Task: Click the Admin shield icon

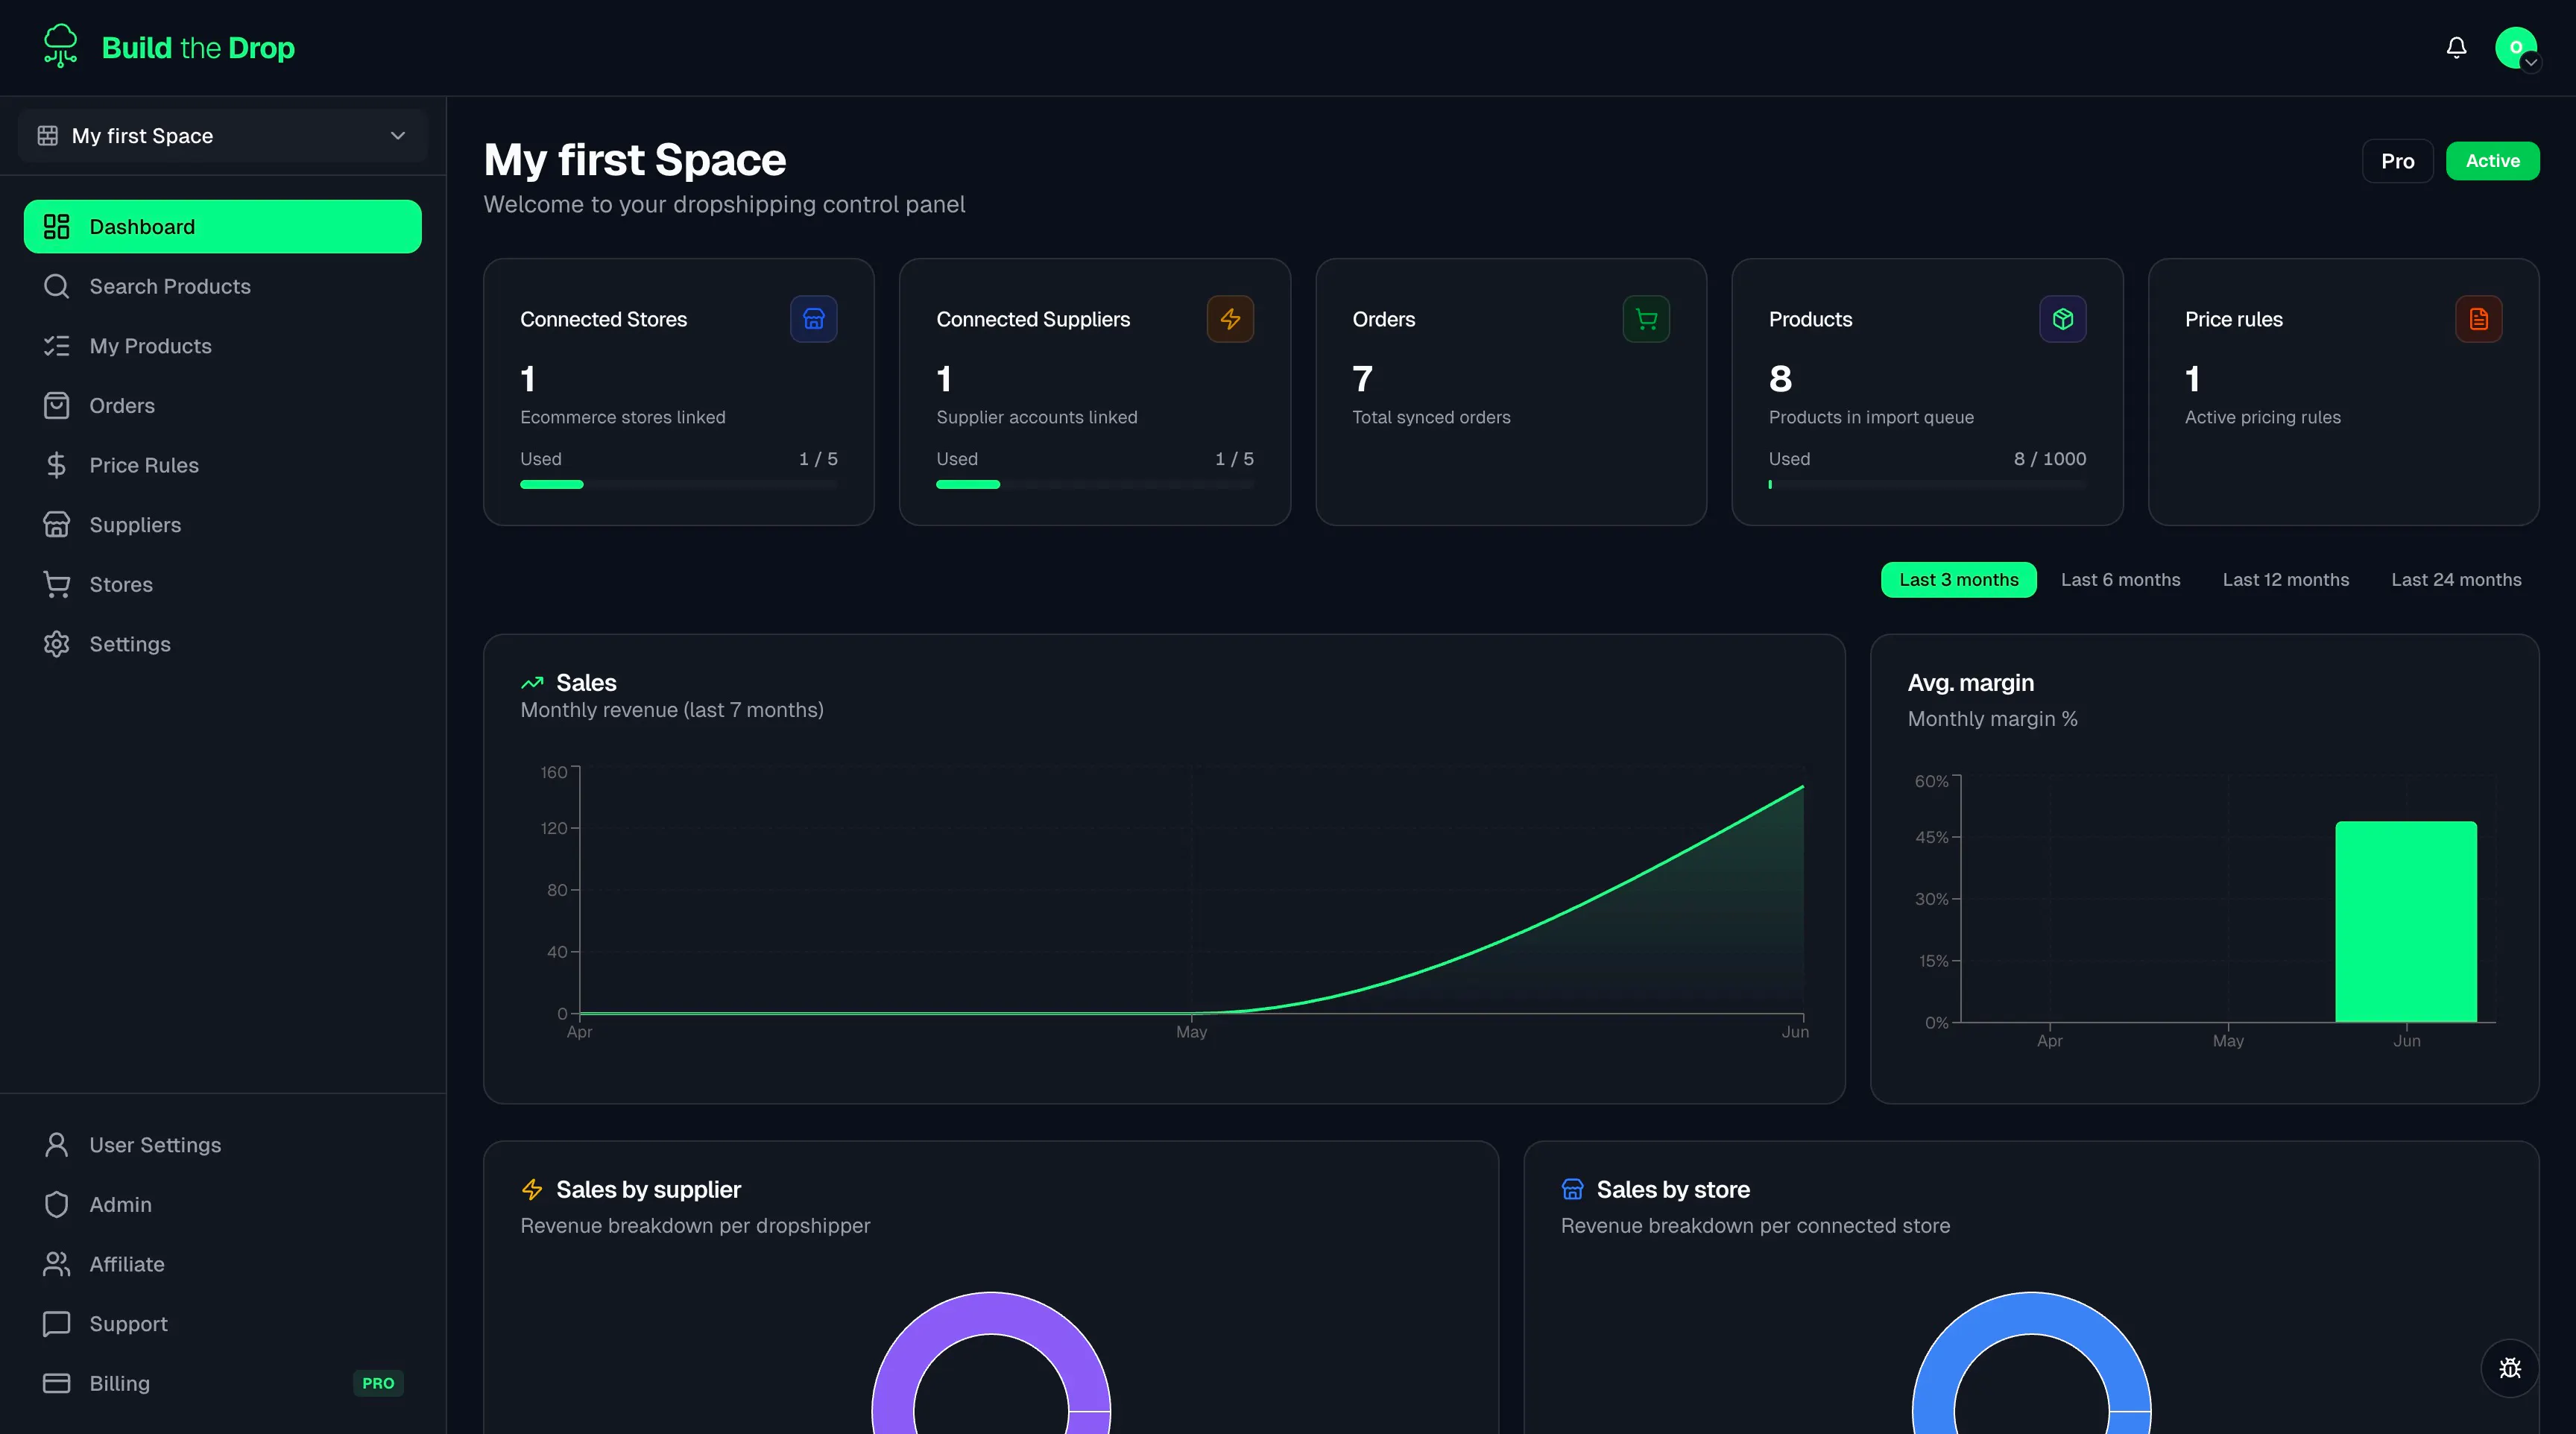Action: pos(57,1204)
